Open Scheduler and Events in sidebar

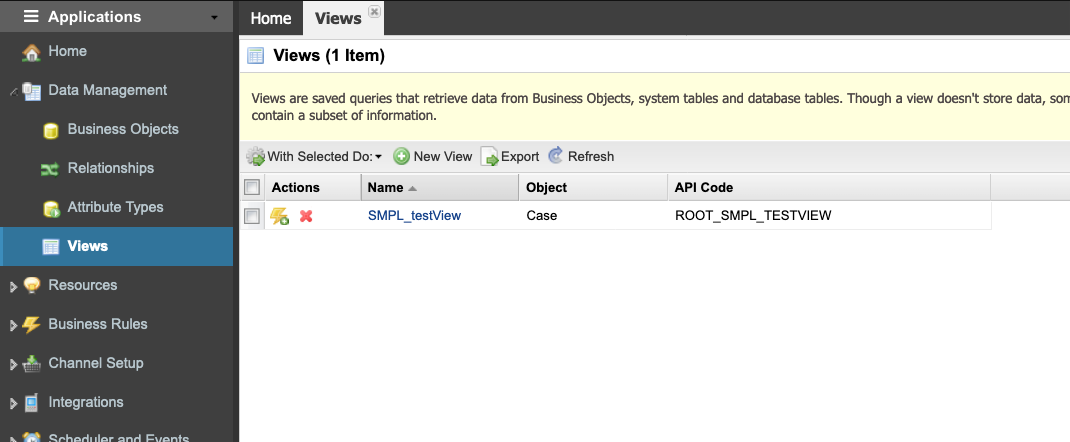tap(119, 438)
